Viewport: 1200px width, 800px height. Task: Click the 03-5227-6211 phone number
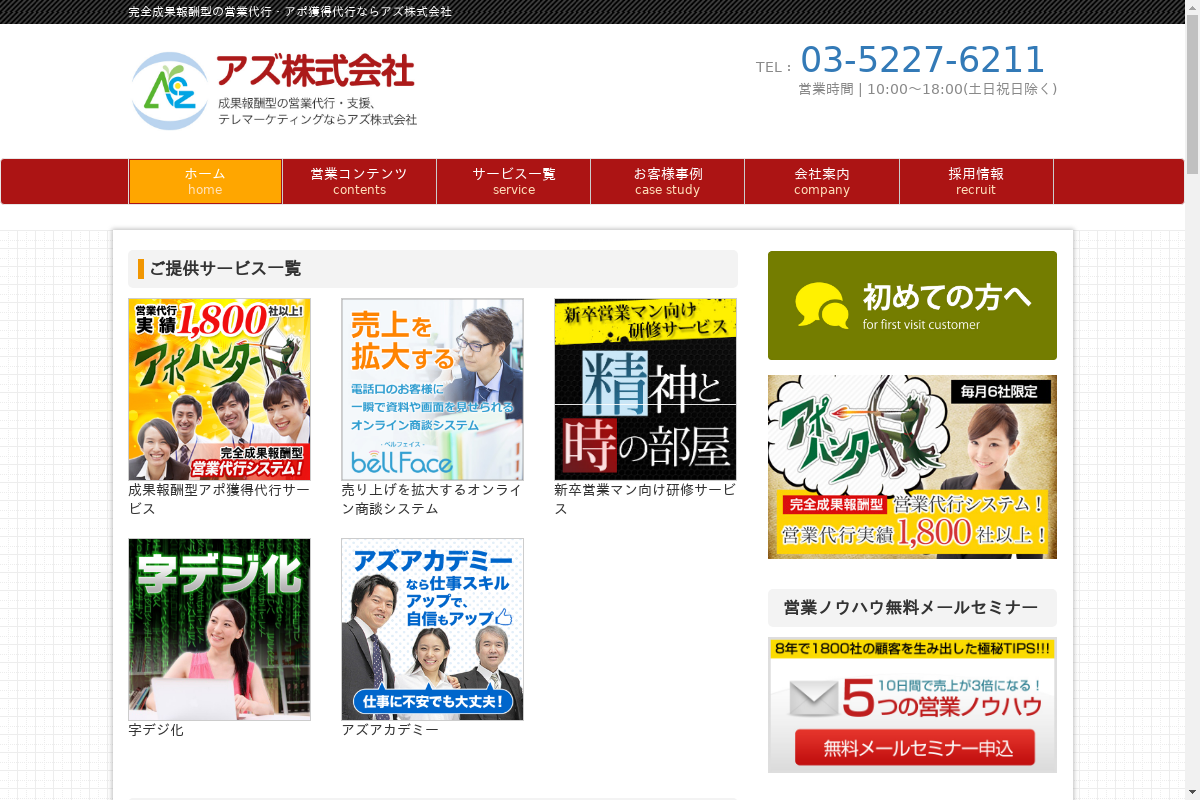tap(922, 60)
